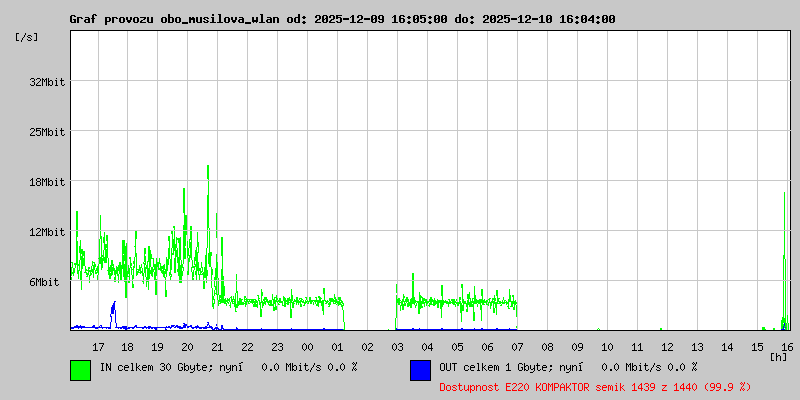Image resolution: width=800 pixels, height=400 pixels.
Task: Click hour label '12' on x-axis
Action: [x=667, y=347]
